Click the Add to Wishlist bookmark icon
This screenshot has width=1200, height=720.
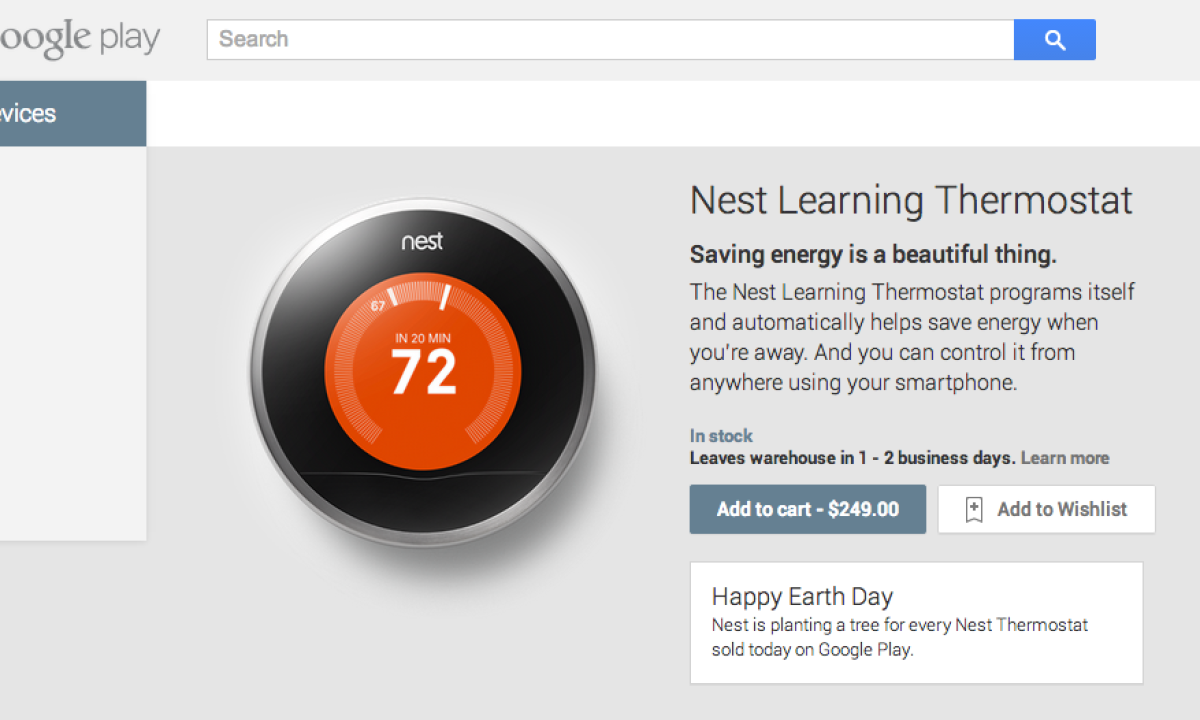click(973, 510)
